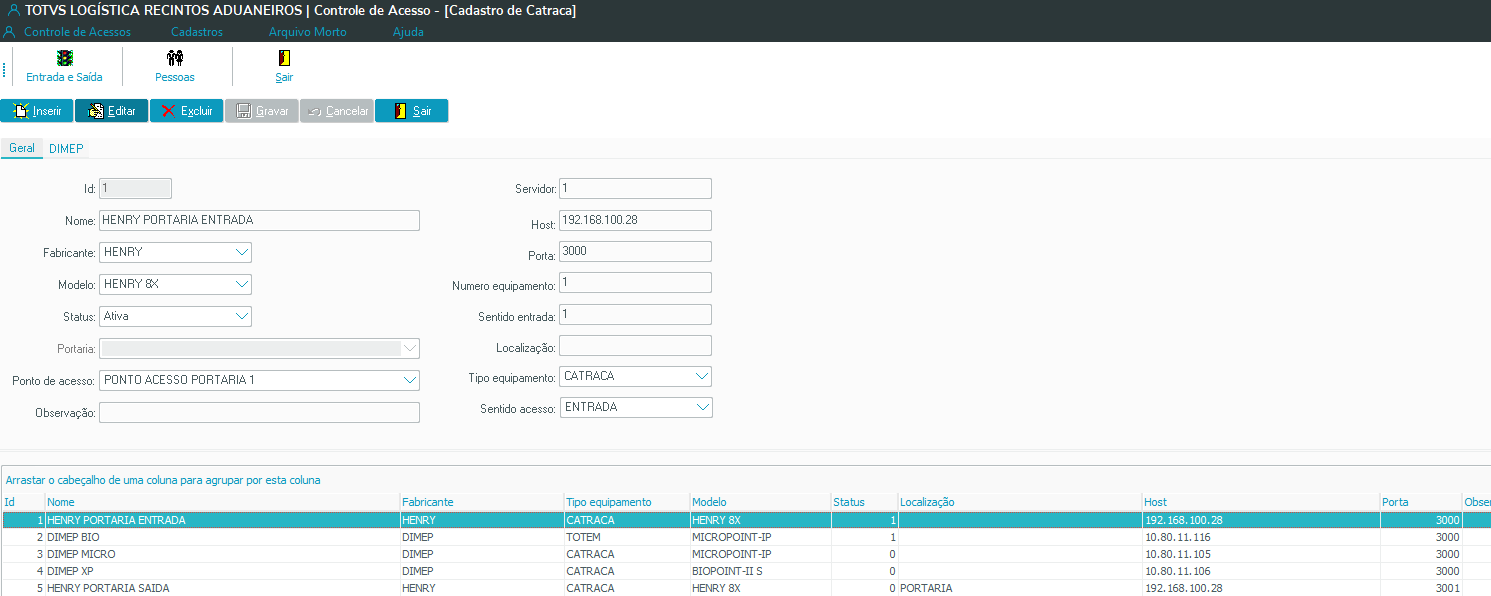Sort by the Porta column header
This screenshot has height=596, width=1491.
pyautogui.click(x=1421, y=502)
